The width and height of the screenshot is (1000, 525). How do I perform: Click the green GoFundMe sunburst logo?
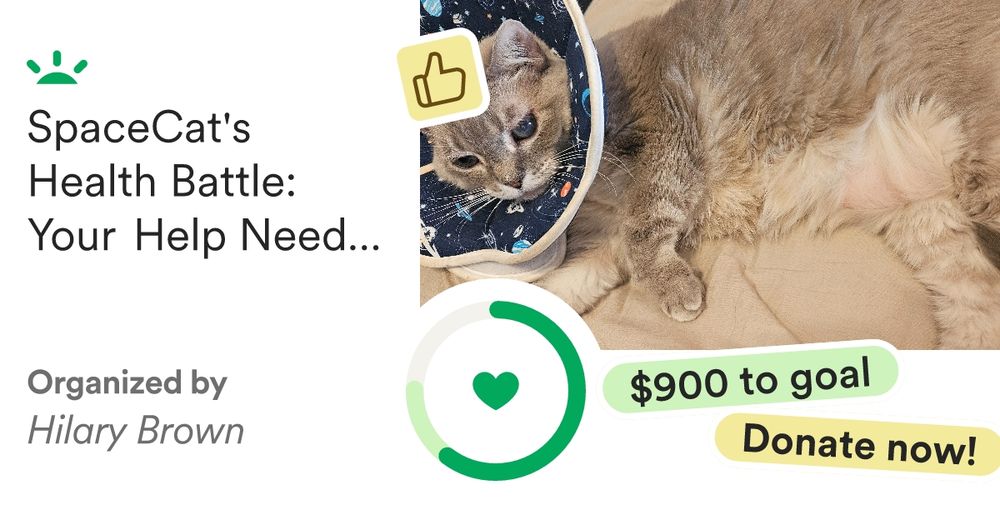click(57, 68)
